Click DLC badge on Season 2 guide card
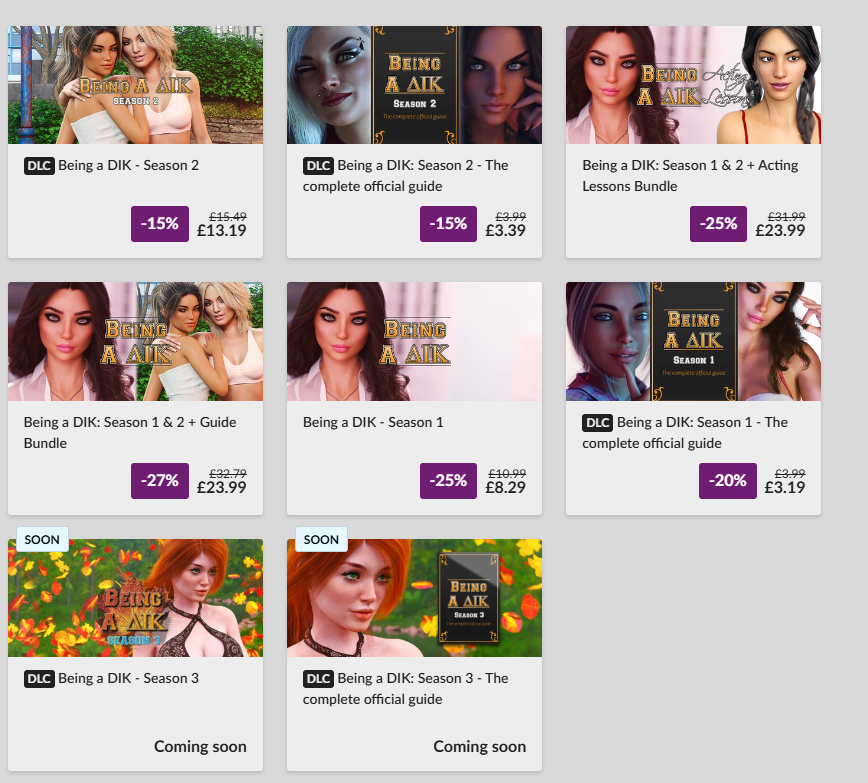The image size is (868, 783). (318, 166)
